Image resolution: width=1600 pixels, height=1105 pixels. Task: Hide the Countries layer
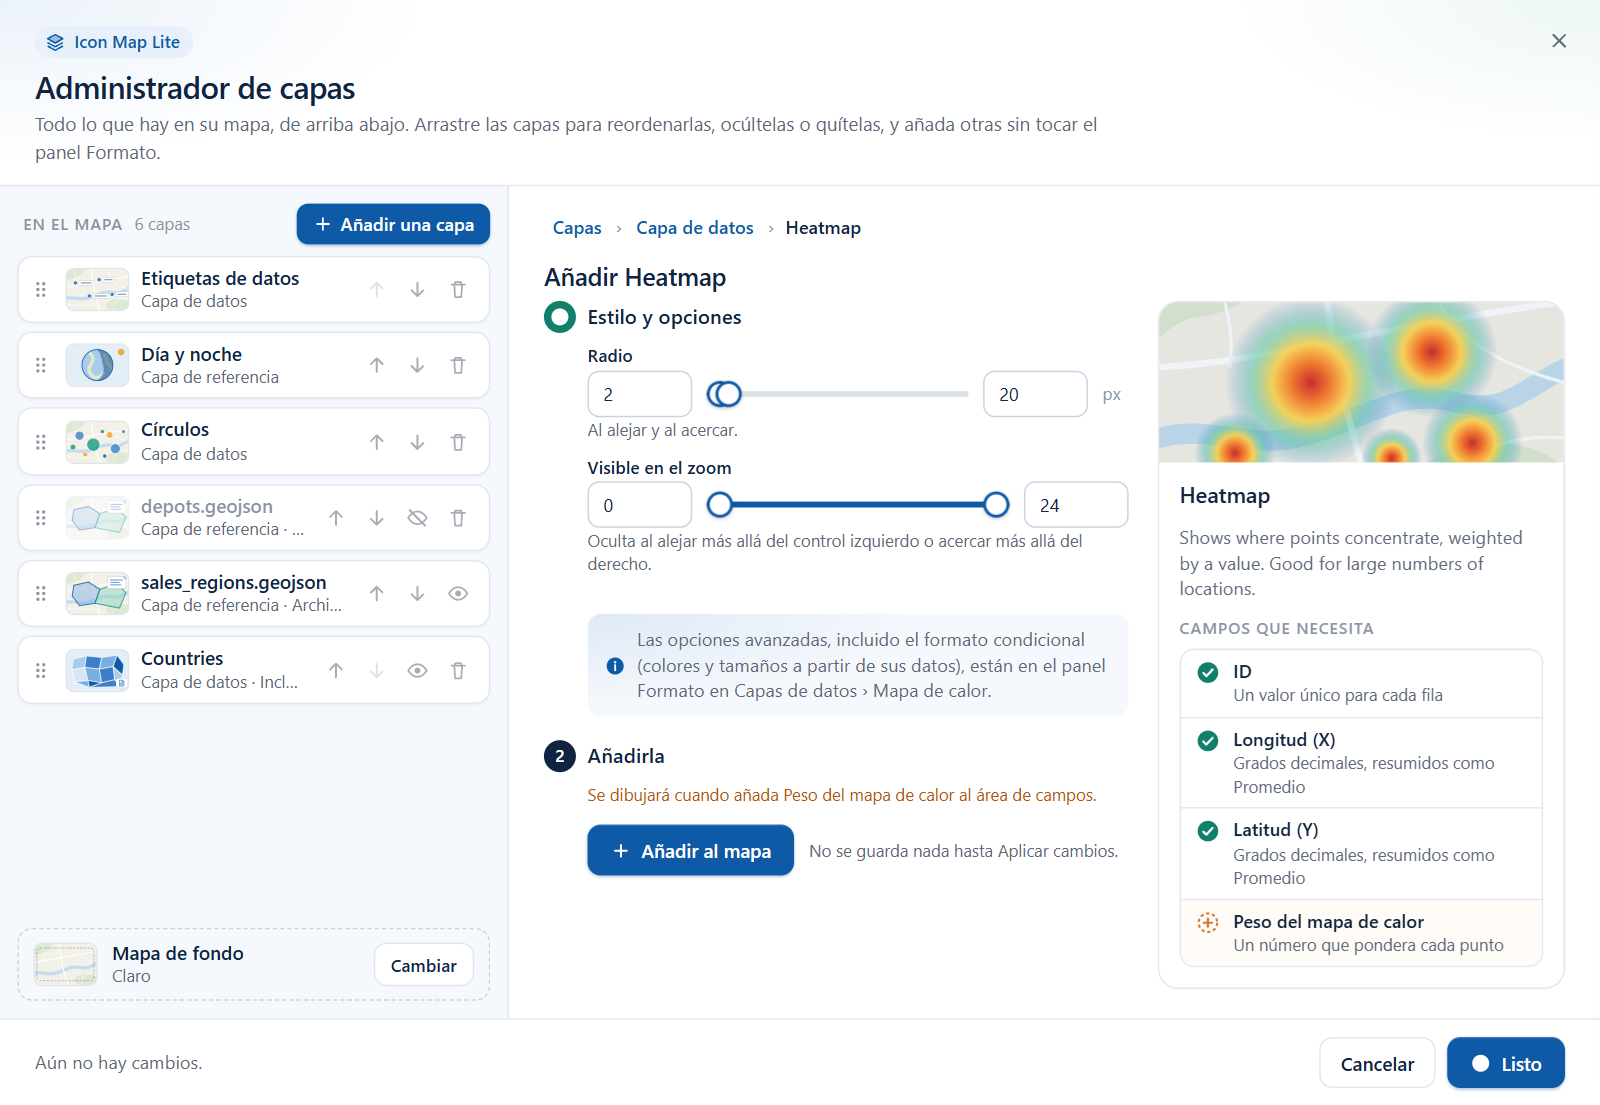[417, 671]
